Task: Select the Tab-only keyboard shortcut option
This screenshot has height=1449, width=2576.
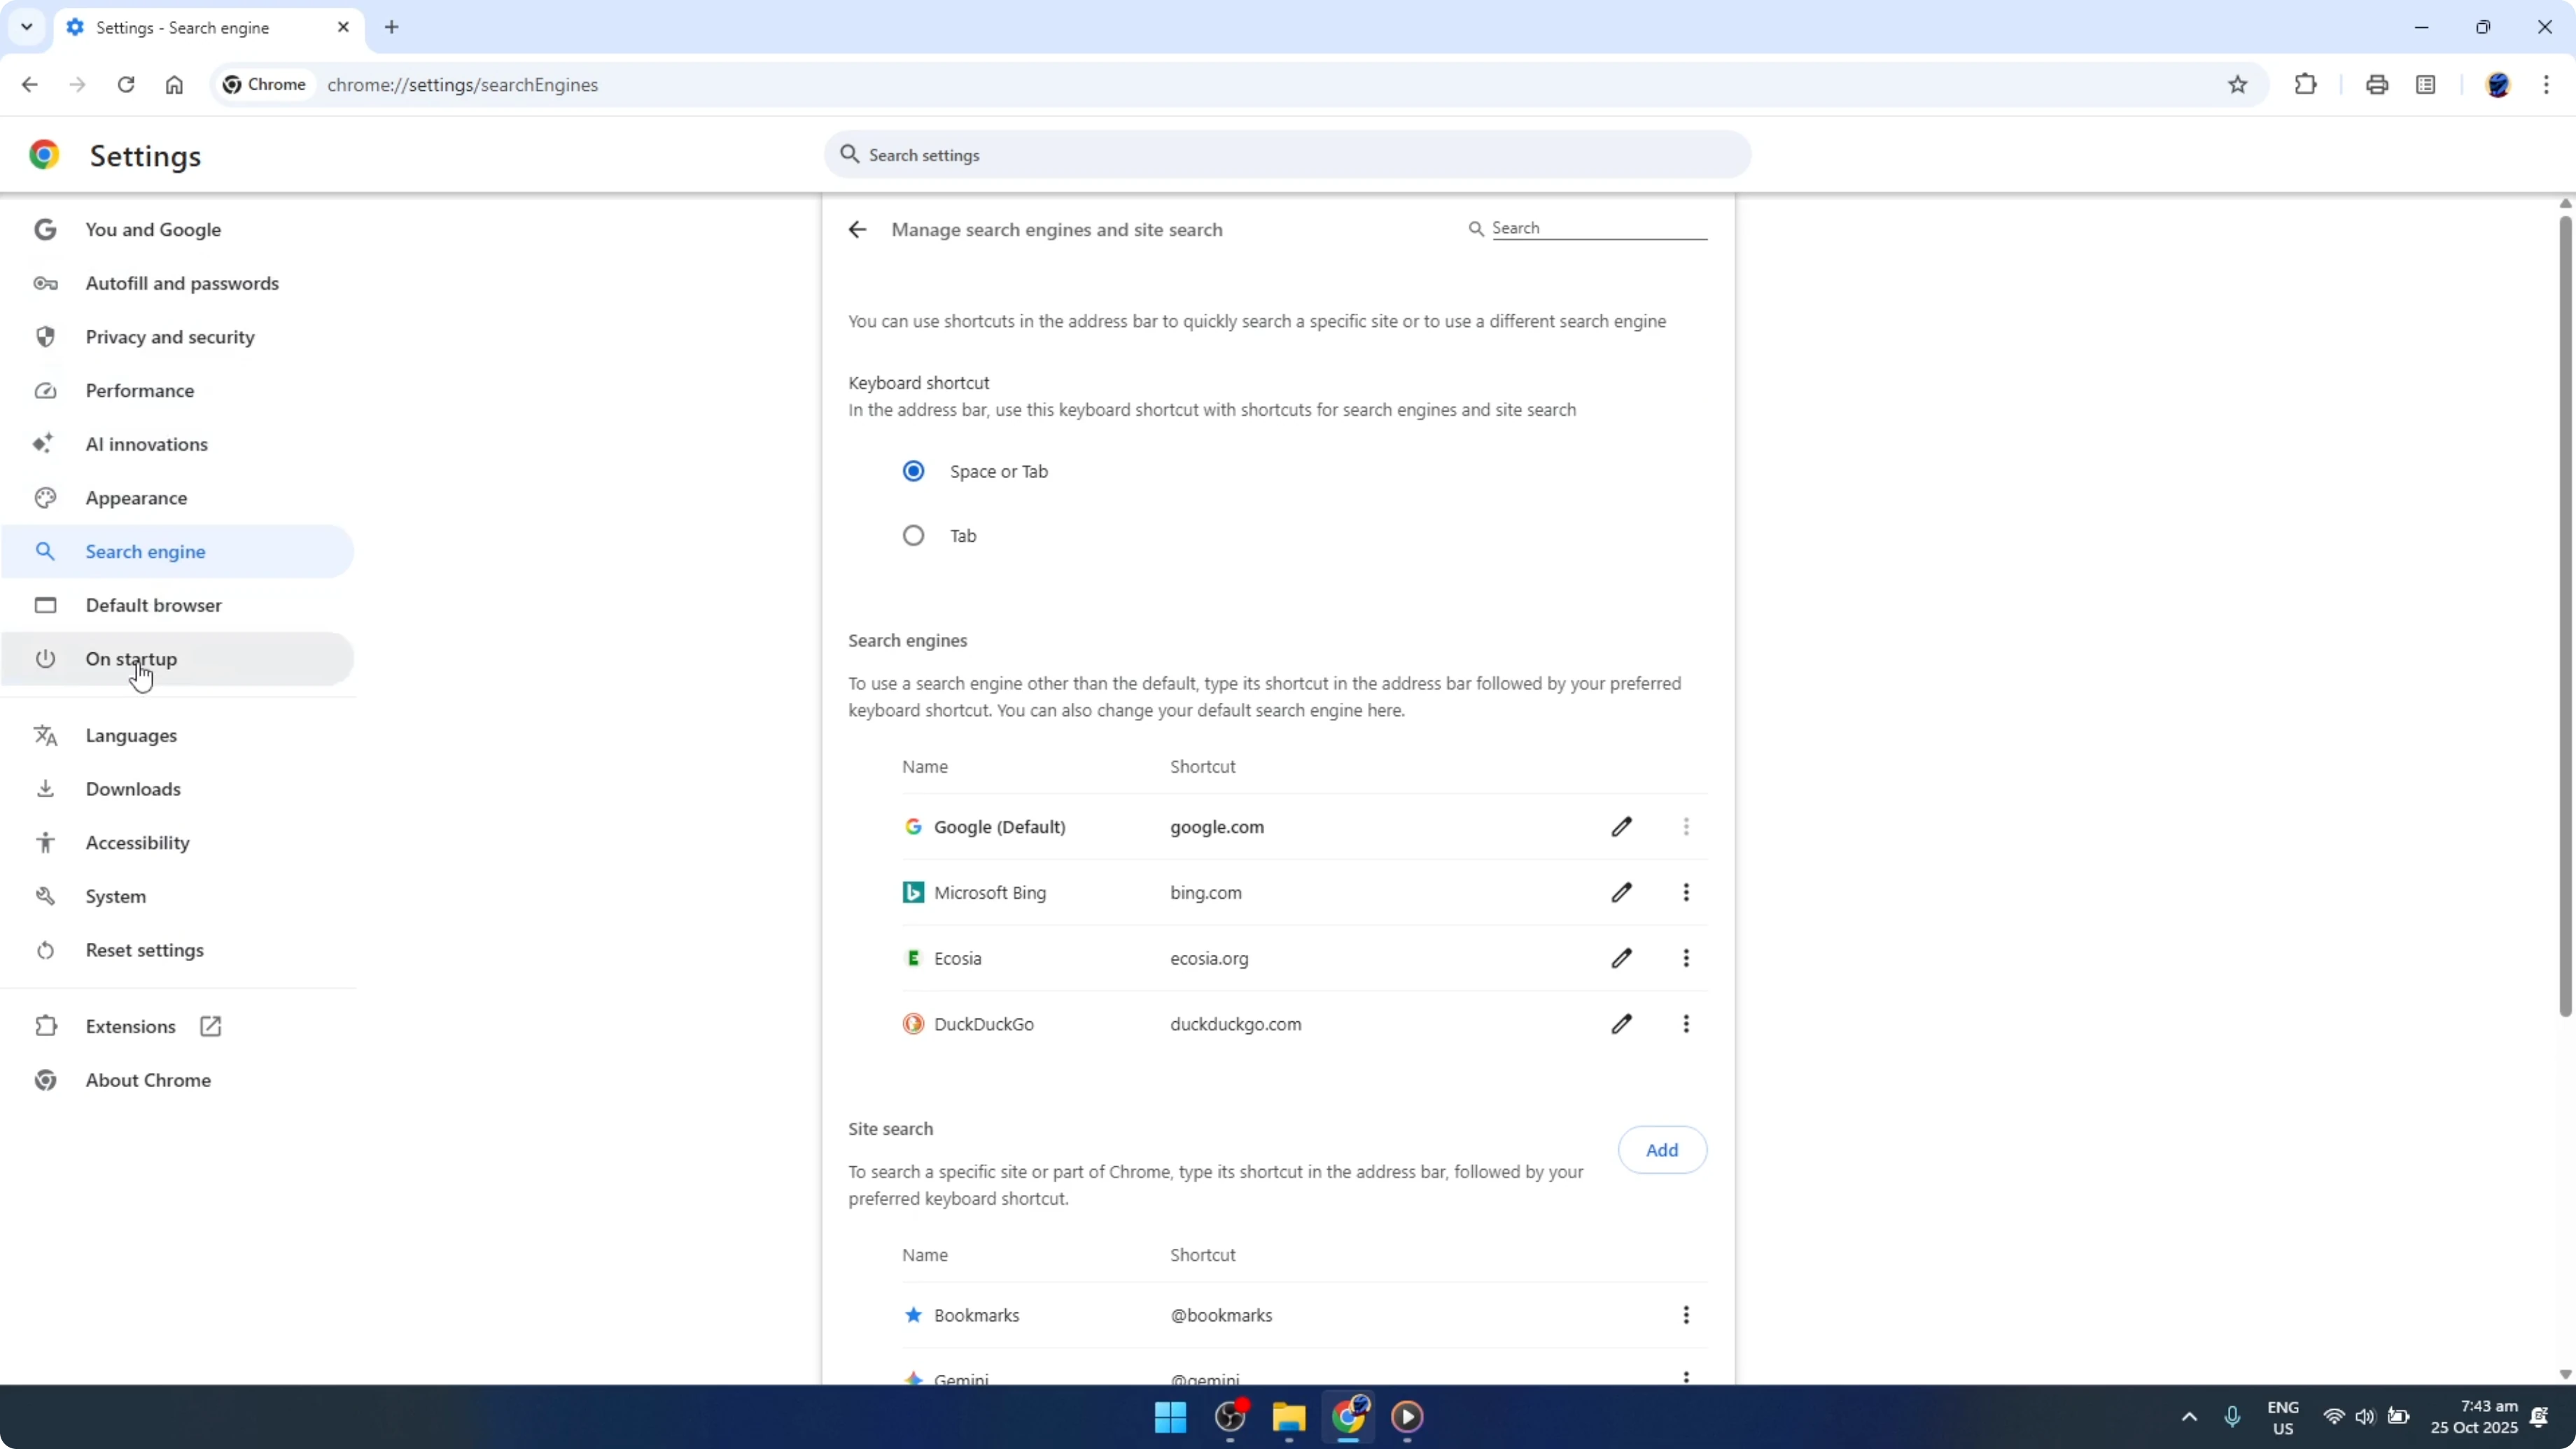Action: pyautogui.click(x=913, y=536)
